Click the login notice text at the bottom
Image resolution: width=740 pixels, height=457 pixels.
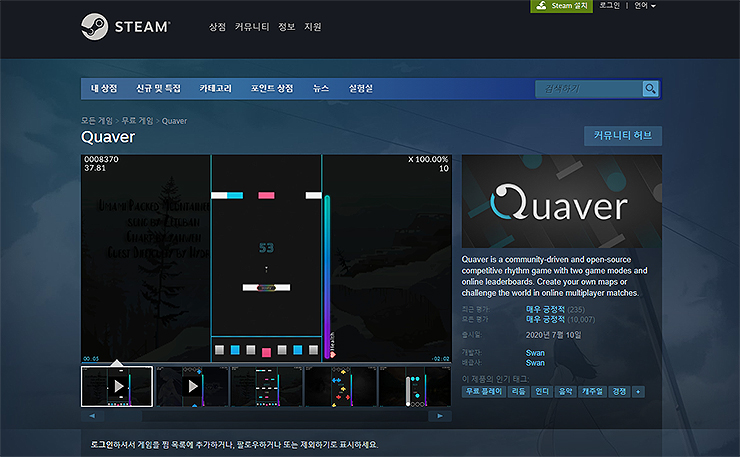click(x=234, y=445)
